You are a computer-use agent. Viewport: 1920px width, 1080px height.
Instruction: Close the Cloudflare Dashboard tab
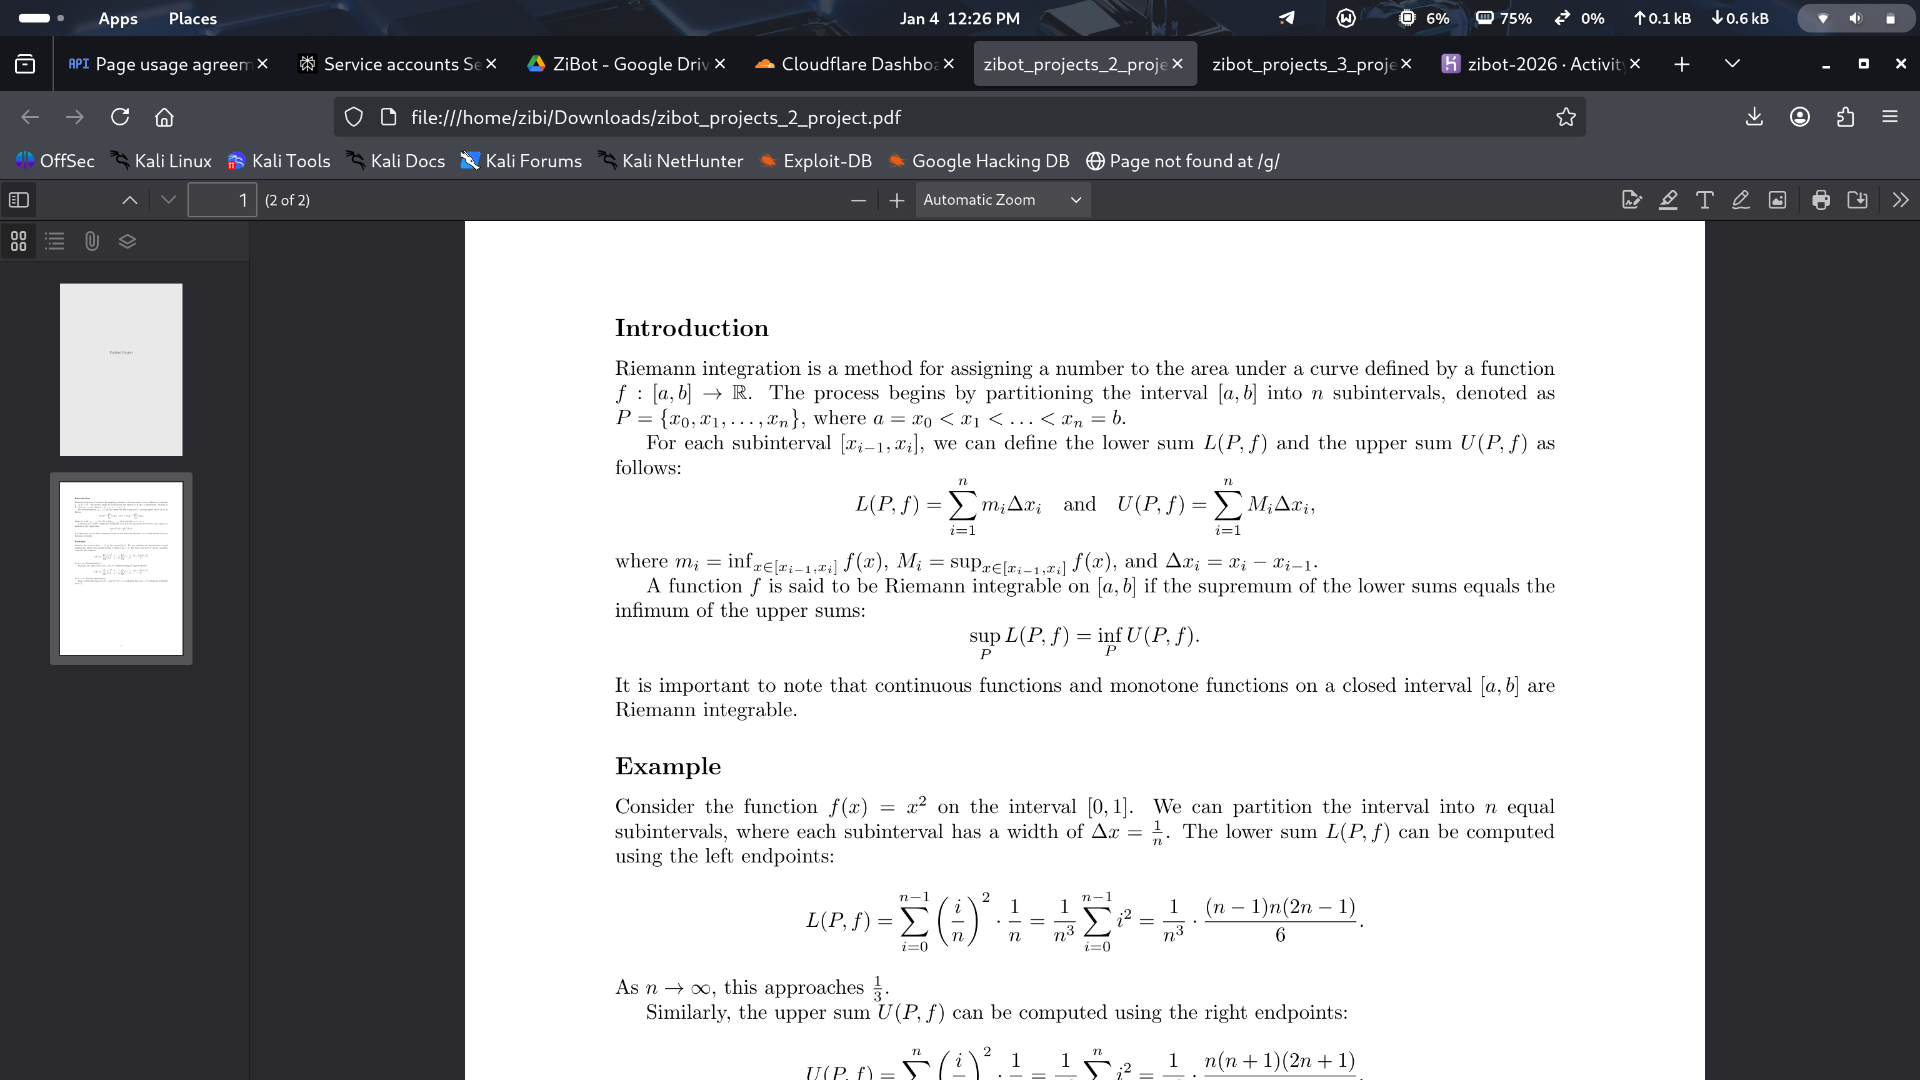[x=949, y=64]
